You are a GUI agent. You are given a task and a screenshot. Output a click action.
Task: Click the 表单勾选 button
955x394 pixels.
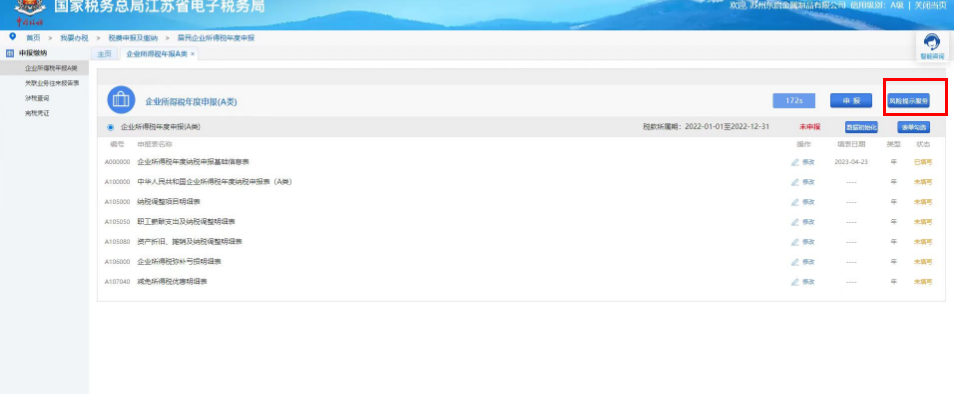[913, 127]
